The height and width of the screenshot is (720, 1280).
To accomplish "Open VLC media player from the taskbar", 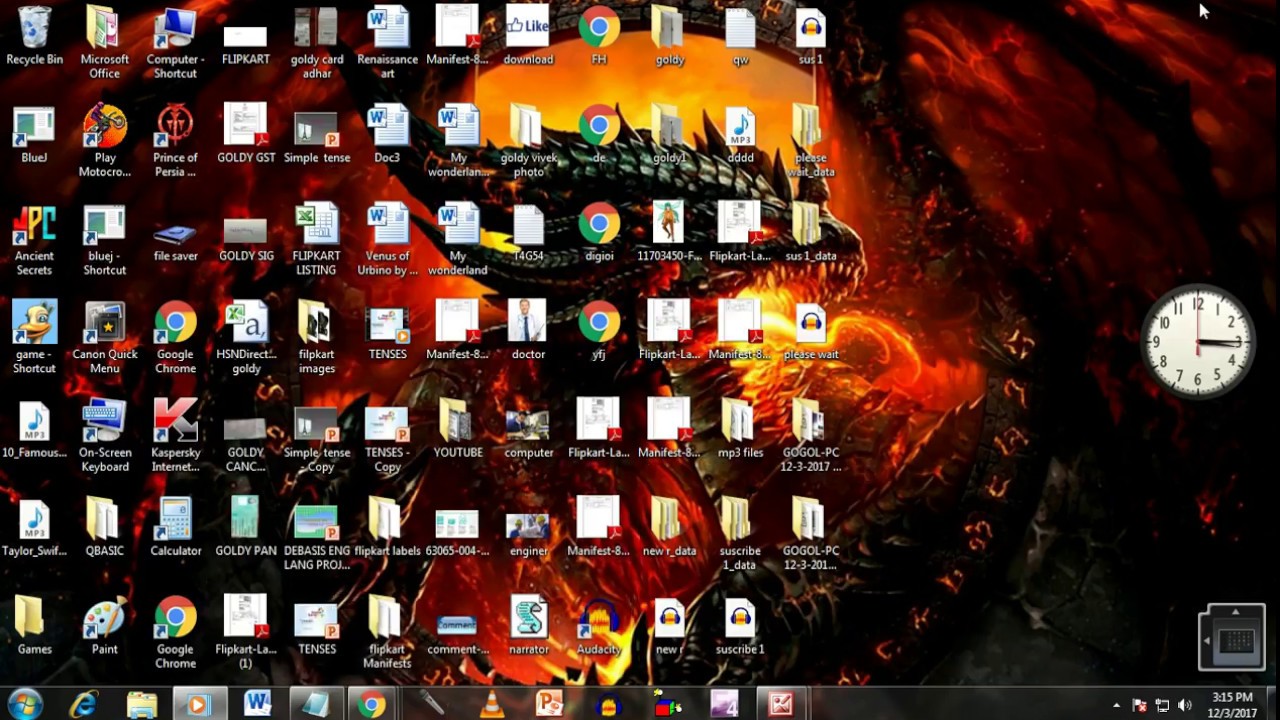I will 492,704.
